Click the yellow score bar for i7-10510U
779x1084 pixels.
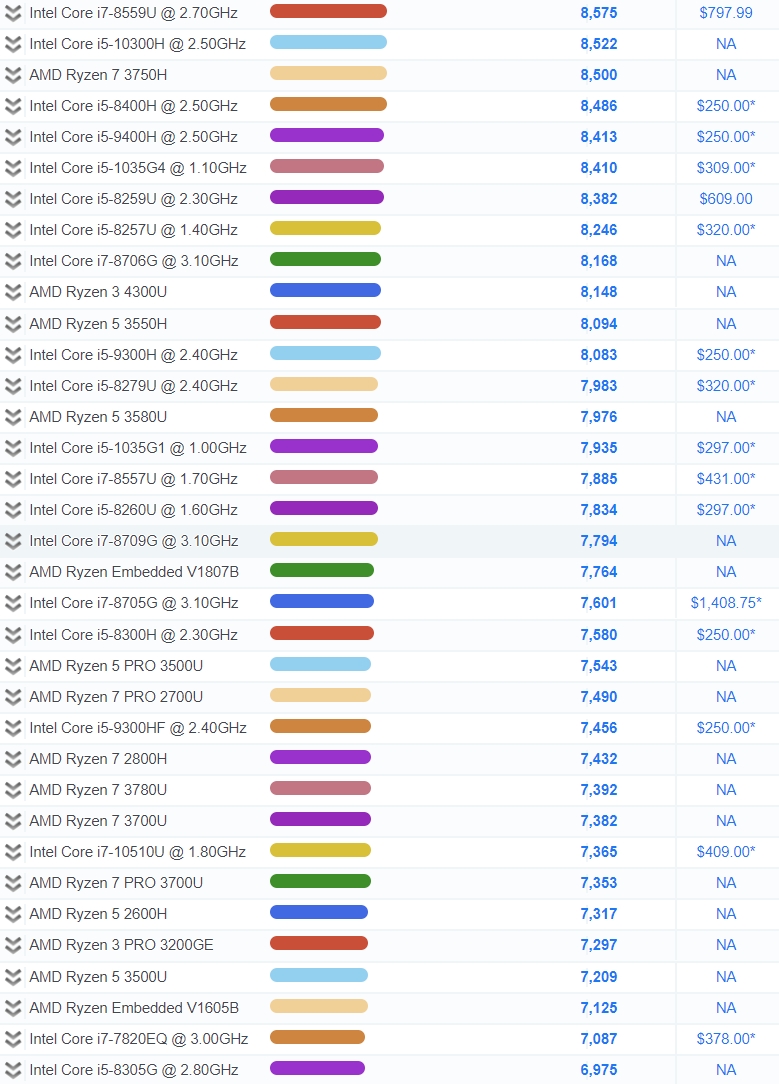tap(320, 850)
